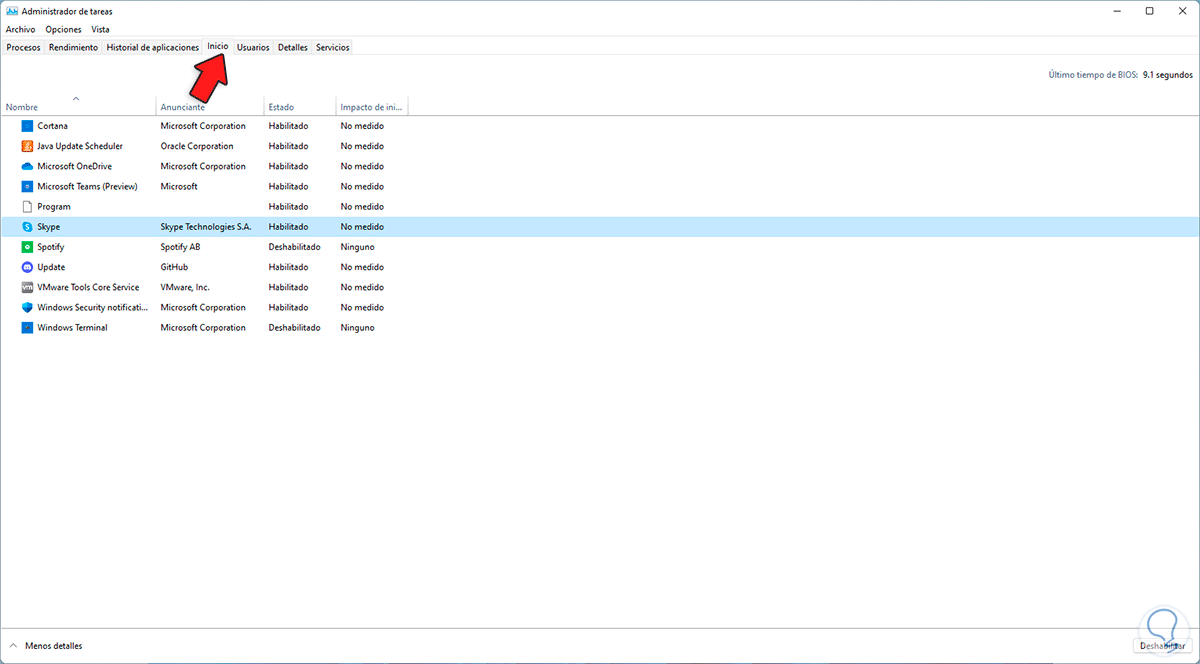This screenshot has width=1200, height=664.
Task: Select VMware Tools Core Service entry
Action: (88, 287)
